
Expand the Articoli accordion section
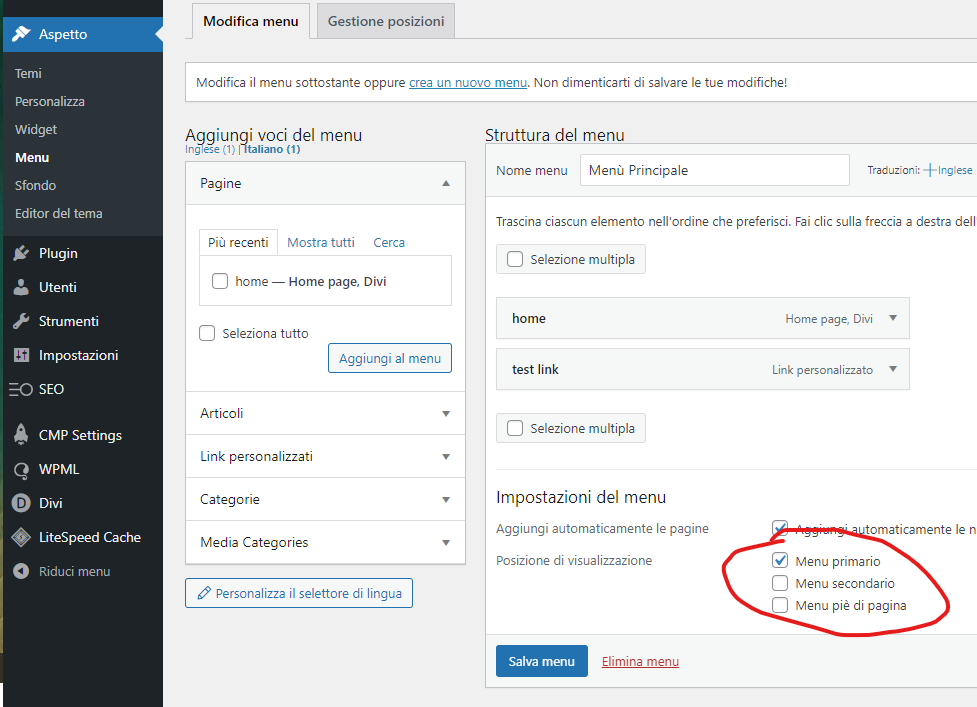446,413
